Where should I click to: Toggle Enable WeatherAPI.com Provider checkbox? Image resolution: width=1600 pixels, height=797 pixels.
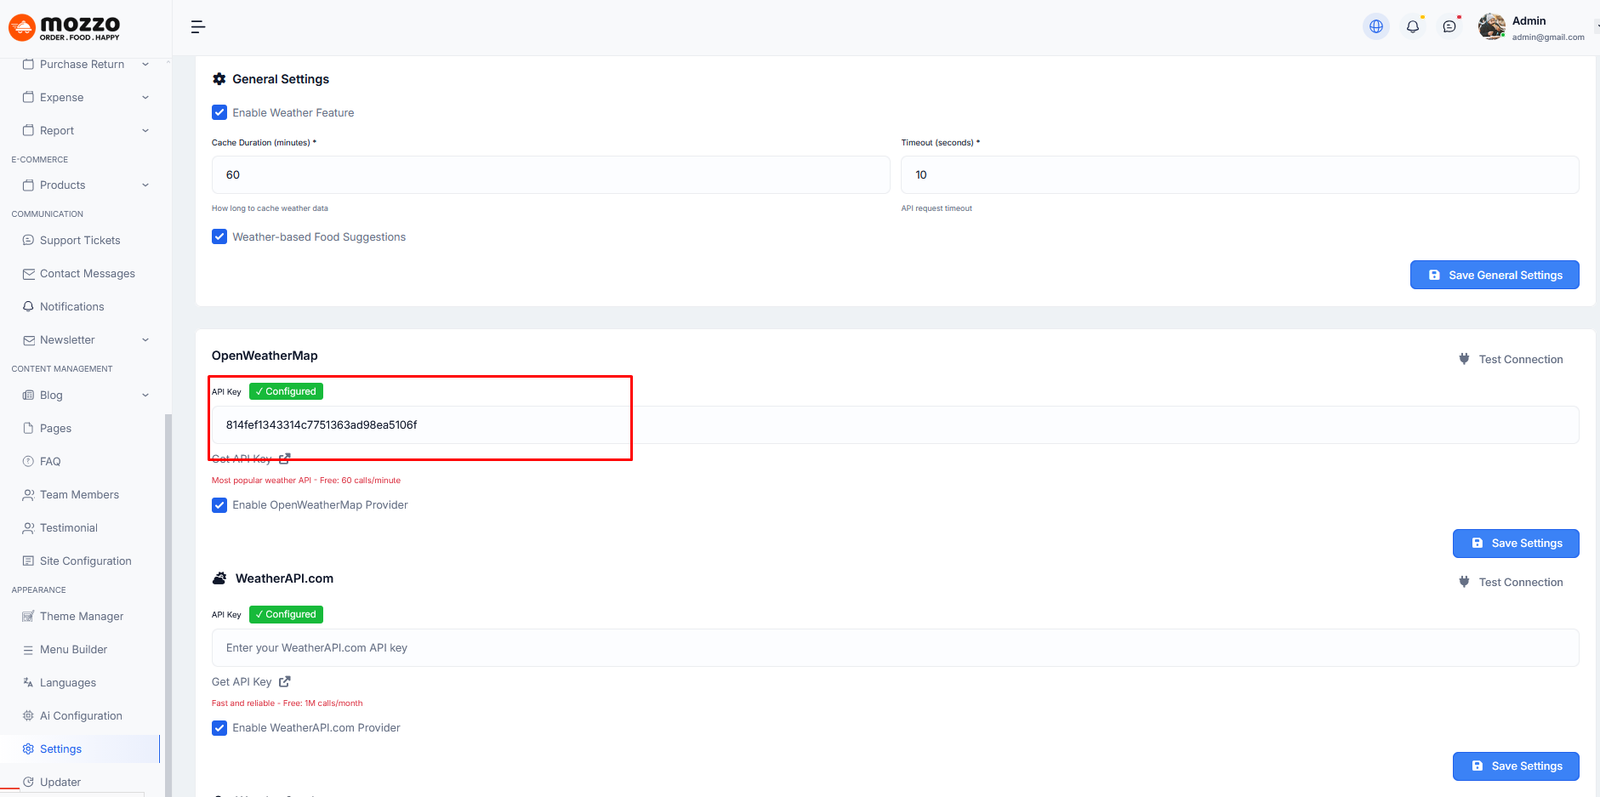[219, 728]
